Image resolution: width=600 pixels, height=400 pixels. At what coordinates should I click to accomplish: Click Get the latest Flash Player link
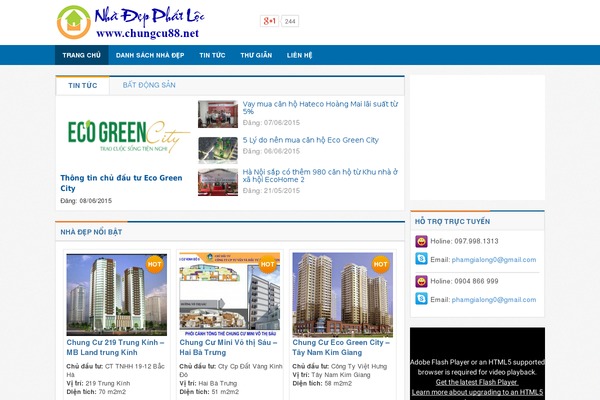pyautogui.click(x=477, y=382)
